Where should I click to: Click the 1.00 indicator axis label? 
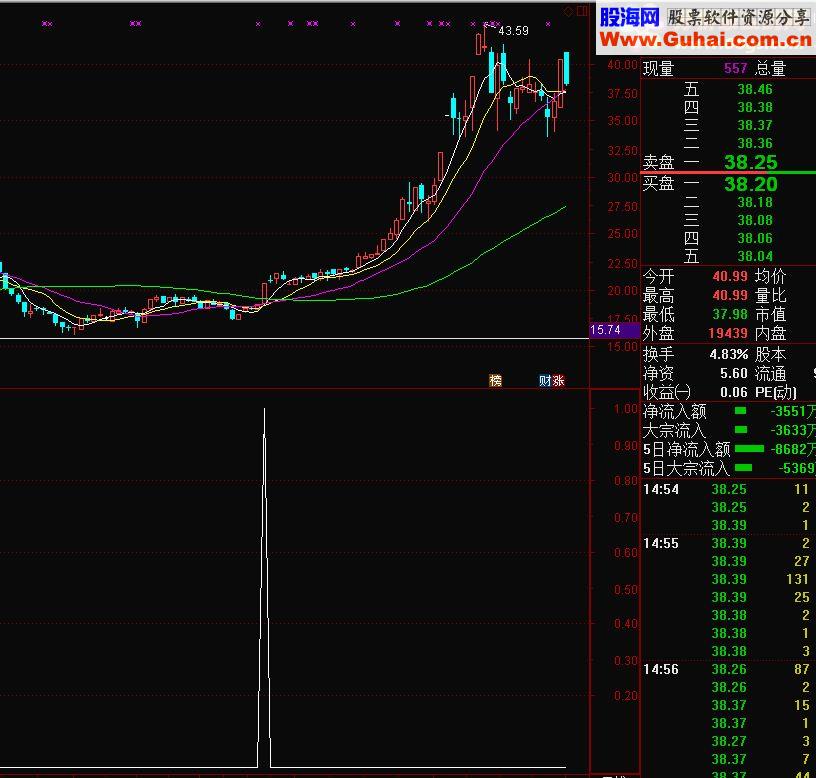point(626,409)
